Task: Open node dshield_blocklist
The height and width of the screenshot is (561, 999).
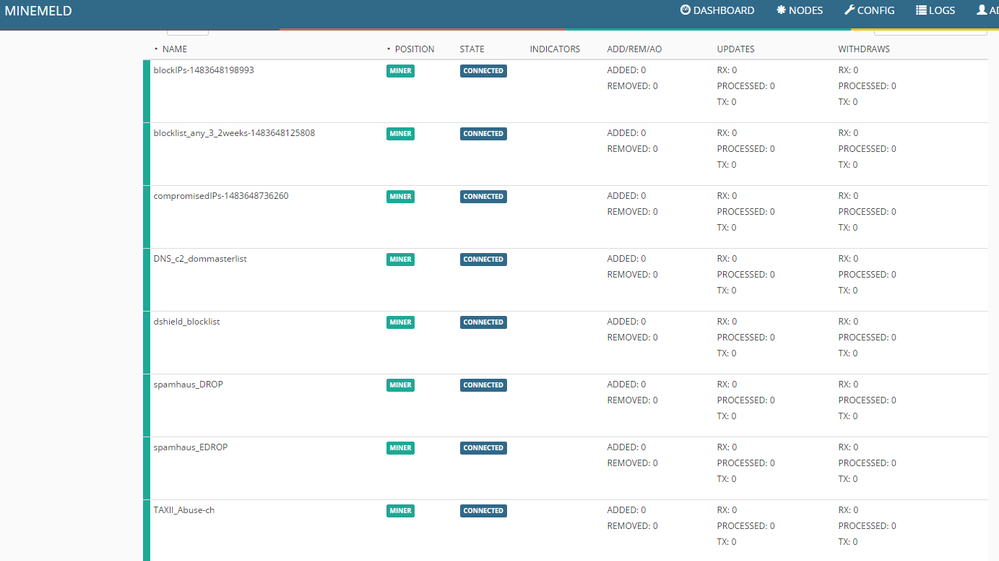Action: (186, 322)
